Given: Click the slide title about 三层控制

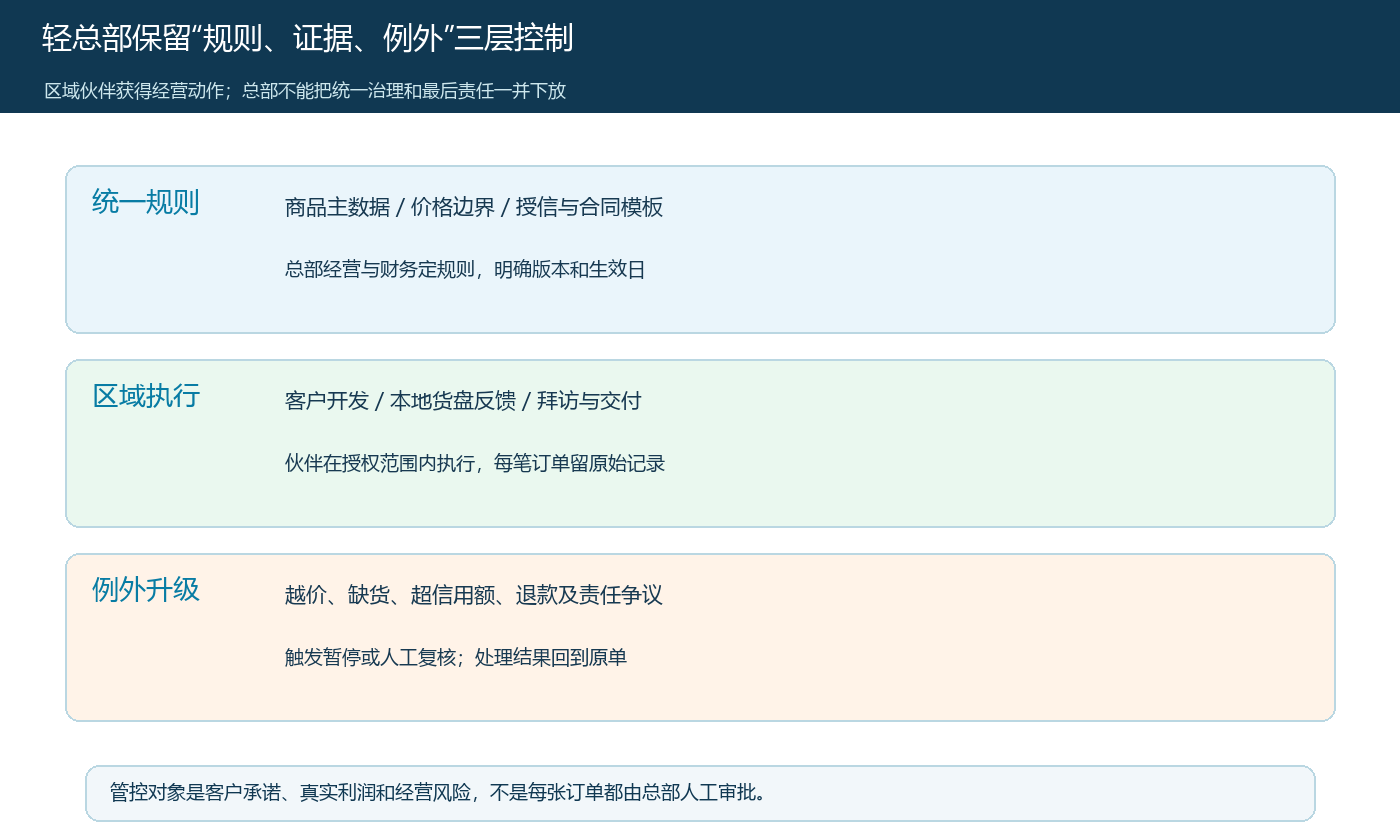Looking at the screenshot, I should pyautogui.click(x=308, y=38).
